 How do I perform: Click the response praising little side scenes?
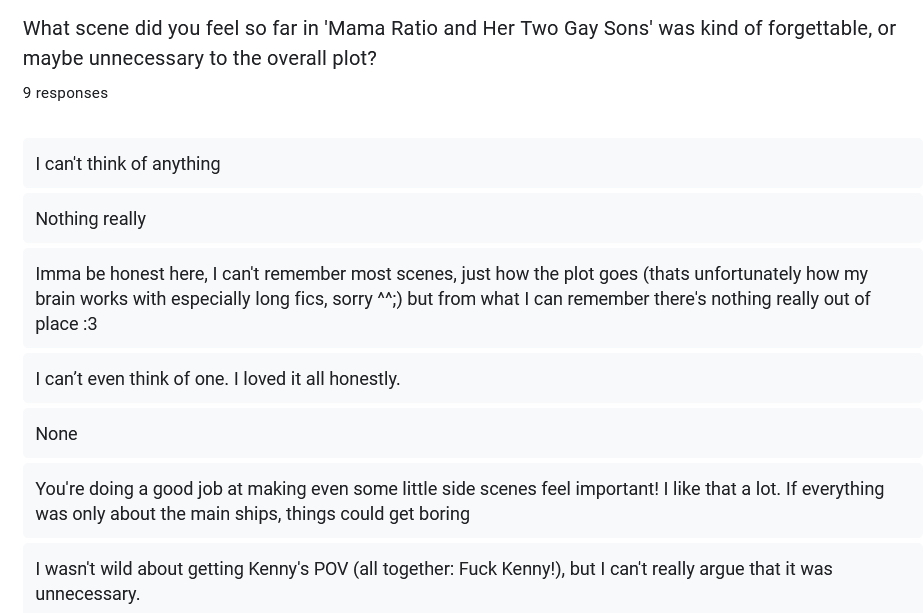click(459, 501)
